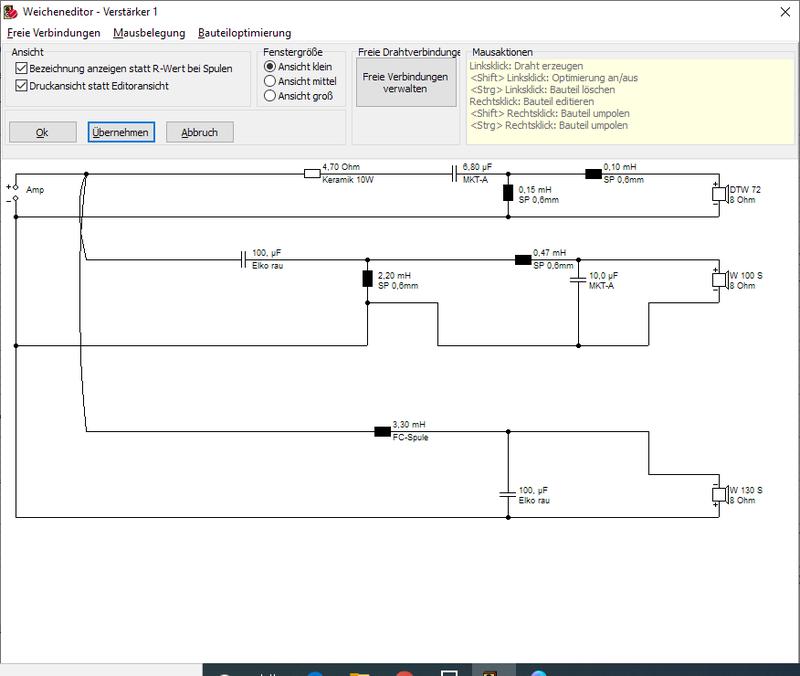The image size is (800, 676).
Task: Choose Ansicht groß window size
Action: click(x=270, y=95)
